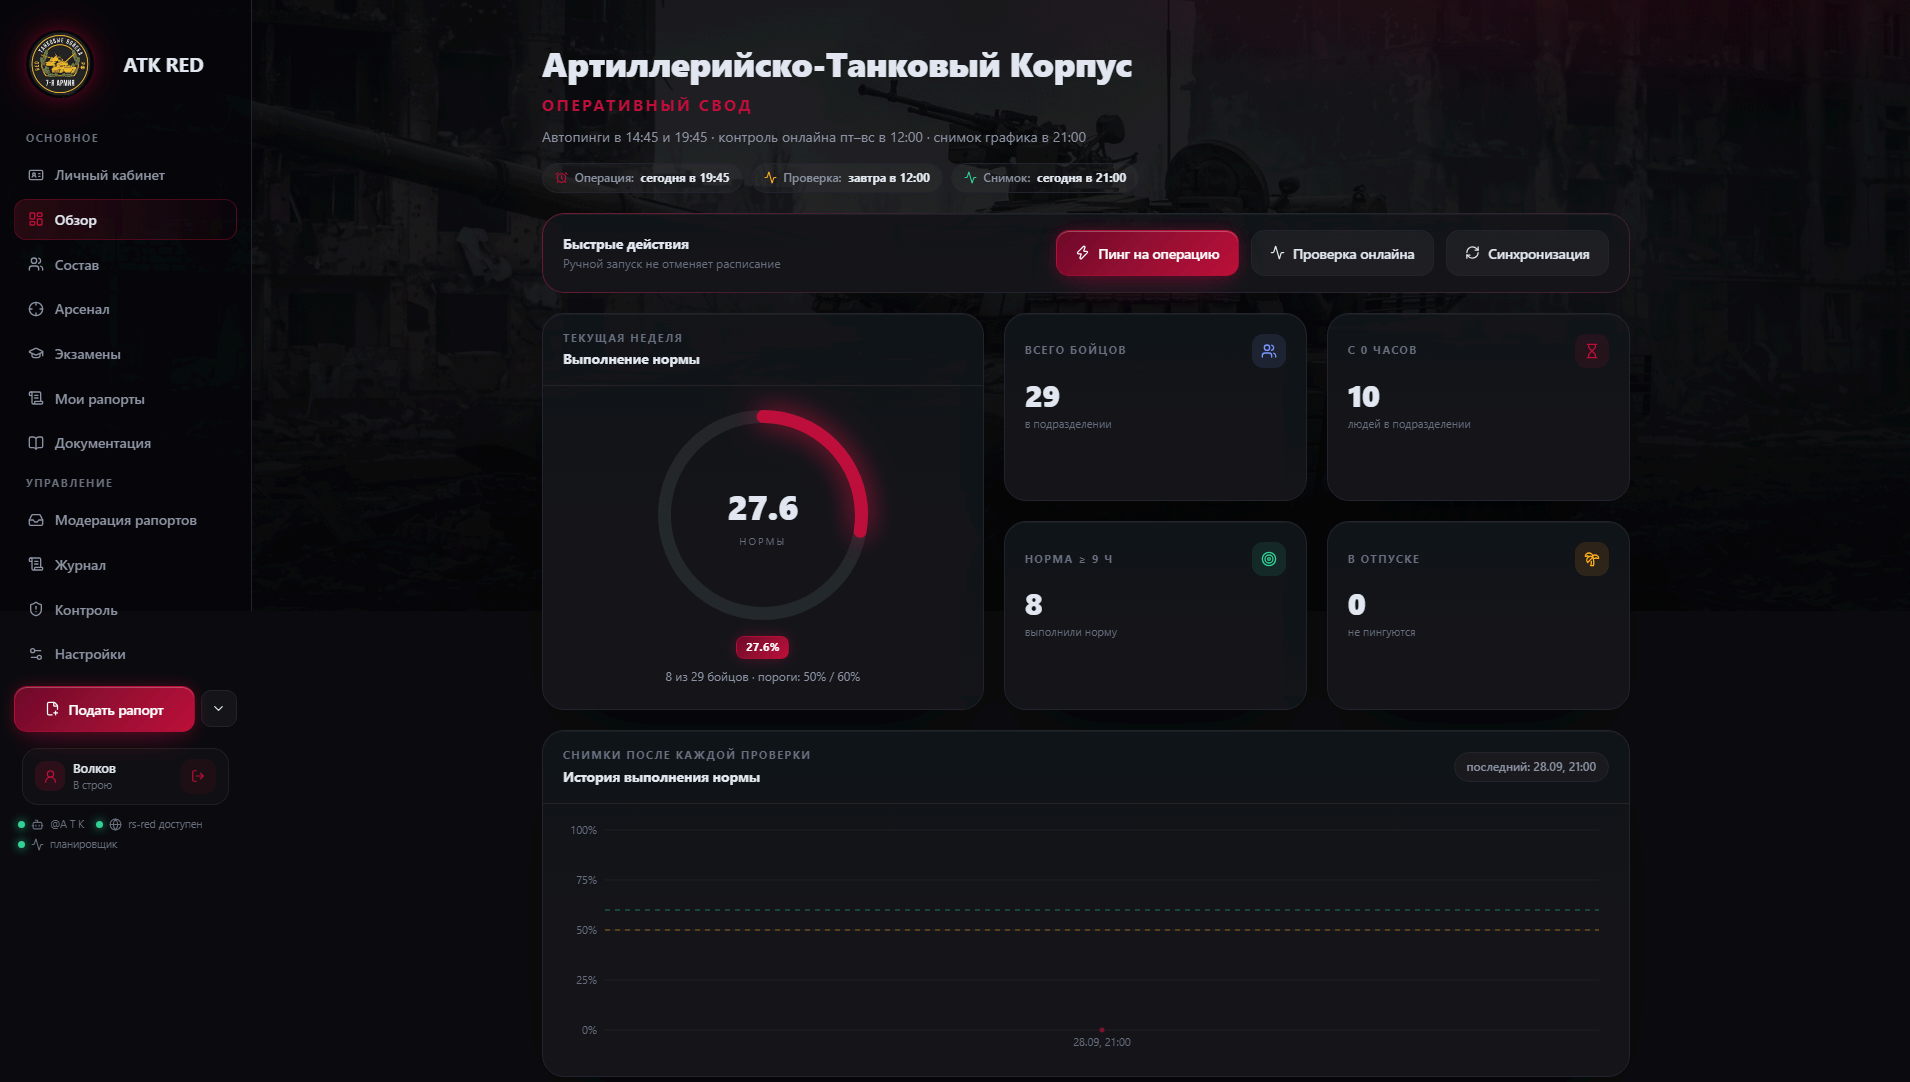The width and height of the screenshot is (1910, 1082).
Task: Click the ATK RED emblem logo
Action: (x=60, y=65)
